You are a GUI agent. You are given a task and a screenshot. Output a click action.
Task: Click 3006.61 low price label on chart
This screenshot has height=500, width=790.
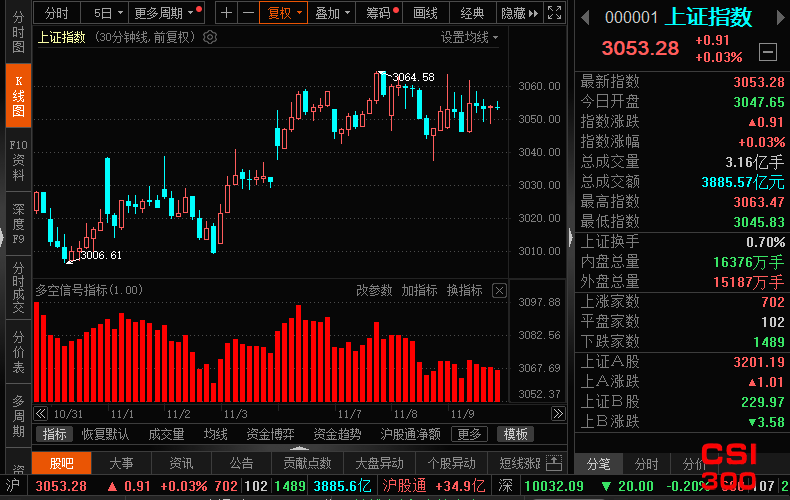(101, 255)
